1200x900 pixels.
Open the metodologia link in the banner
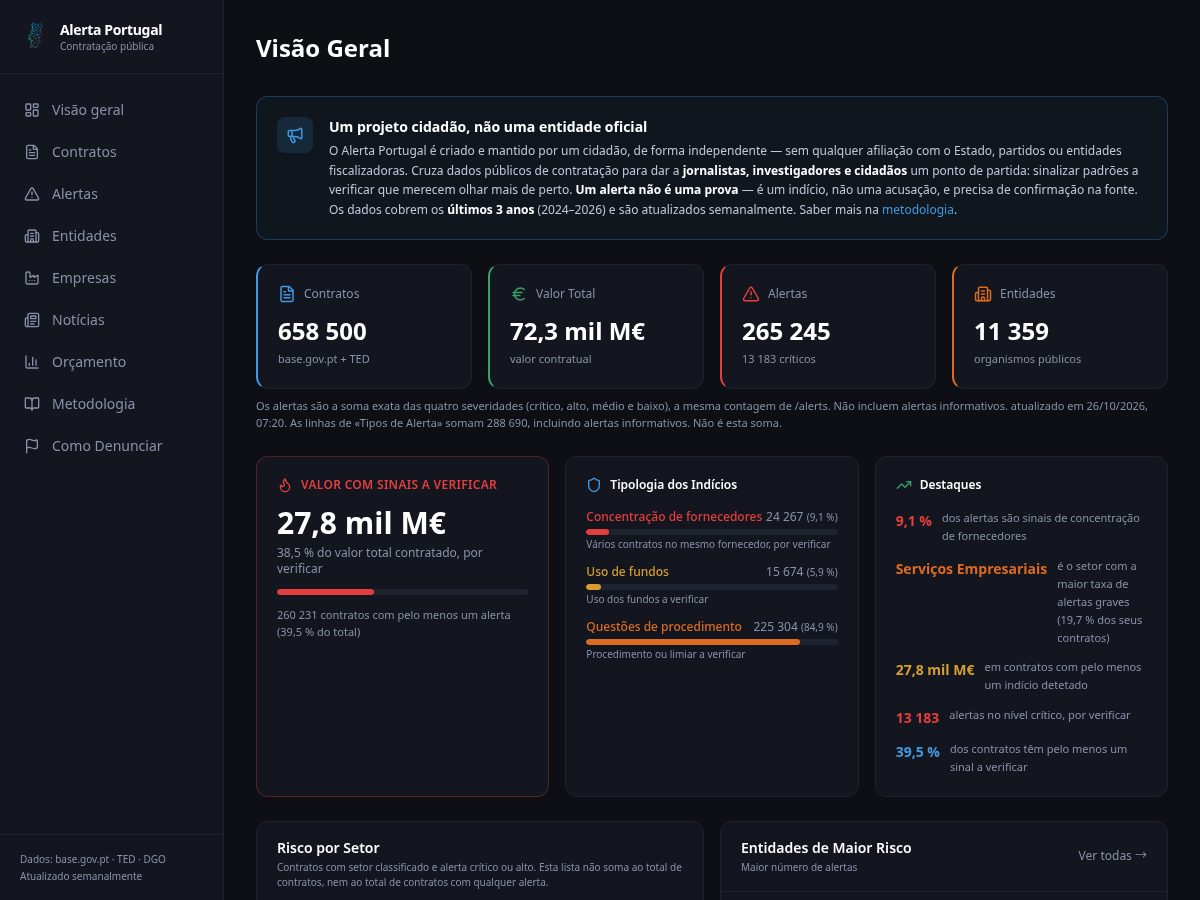pyautogui.click(x=918, y=210)
